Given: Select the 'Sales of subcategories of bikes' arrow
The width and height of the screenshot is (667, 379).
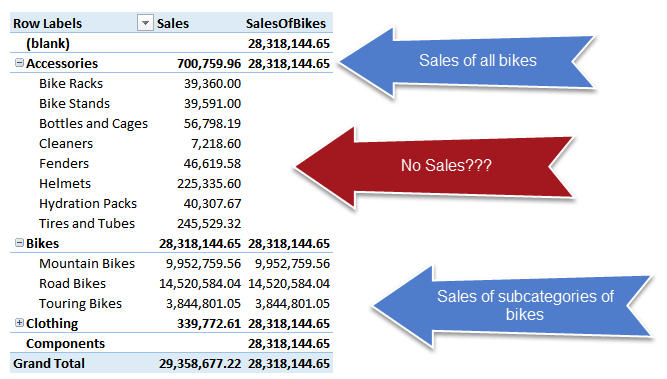Looking at the screenshot, I should click(512, 306).
